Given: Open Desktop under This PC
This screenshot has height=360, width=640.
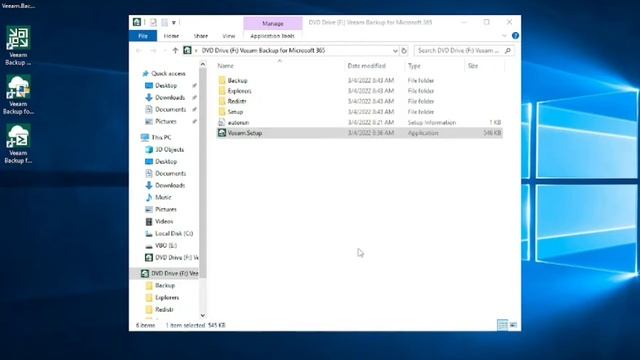Looking at the screenshot, I should (166, 162).
